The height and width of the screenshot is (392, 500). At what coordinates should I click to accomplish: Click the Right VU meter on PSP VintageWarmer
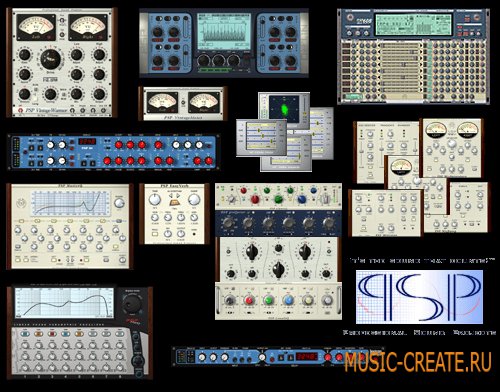pos(88,27)
